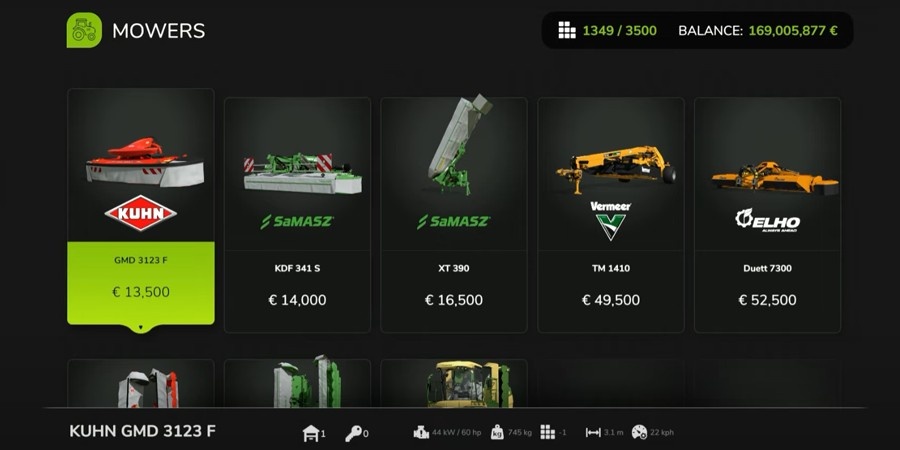This screenshot has width=900, height=450.
Task: Open the green folded mower in second row
Action: 297,383
